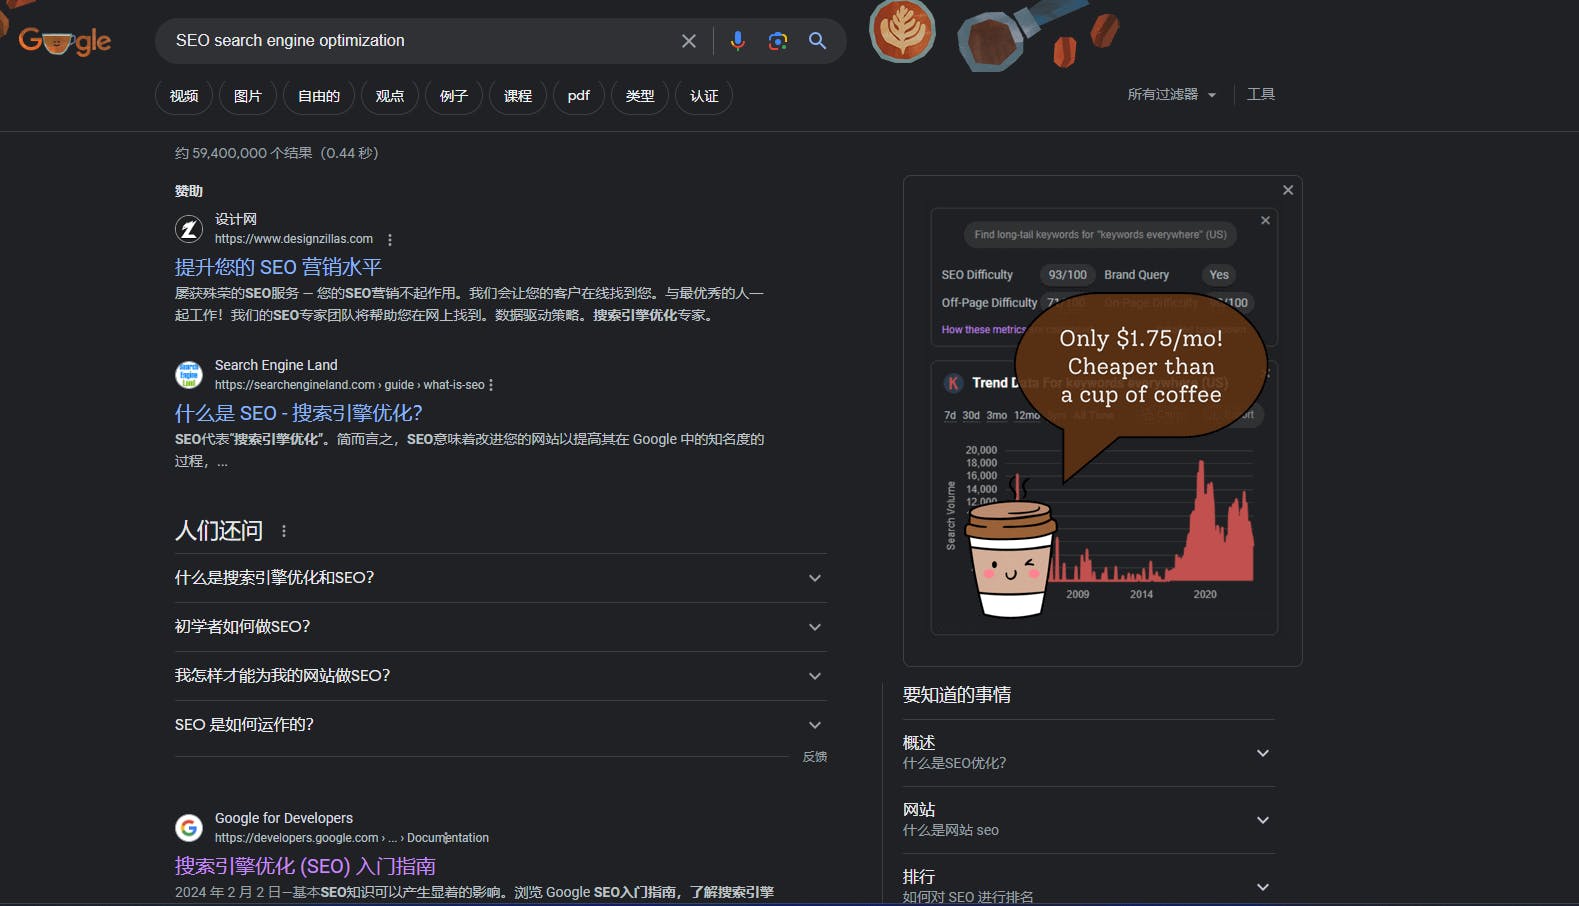Expand question 什么是搜索引擎优化和SEO?

(500, 578)
